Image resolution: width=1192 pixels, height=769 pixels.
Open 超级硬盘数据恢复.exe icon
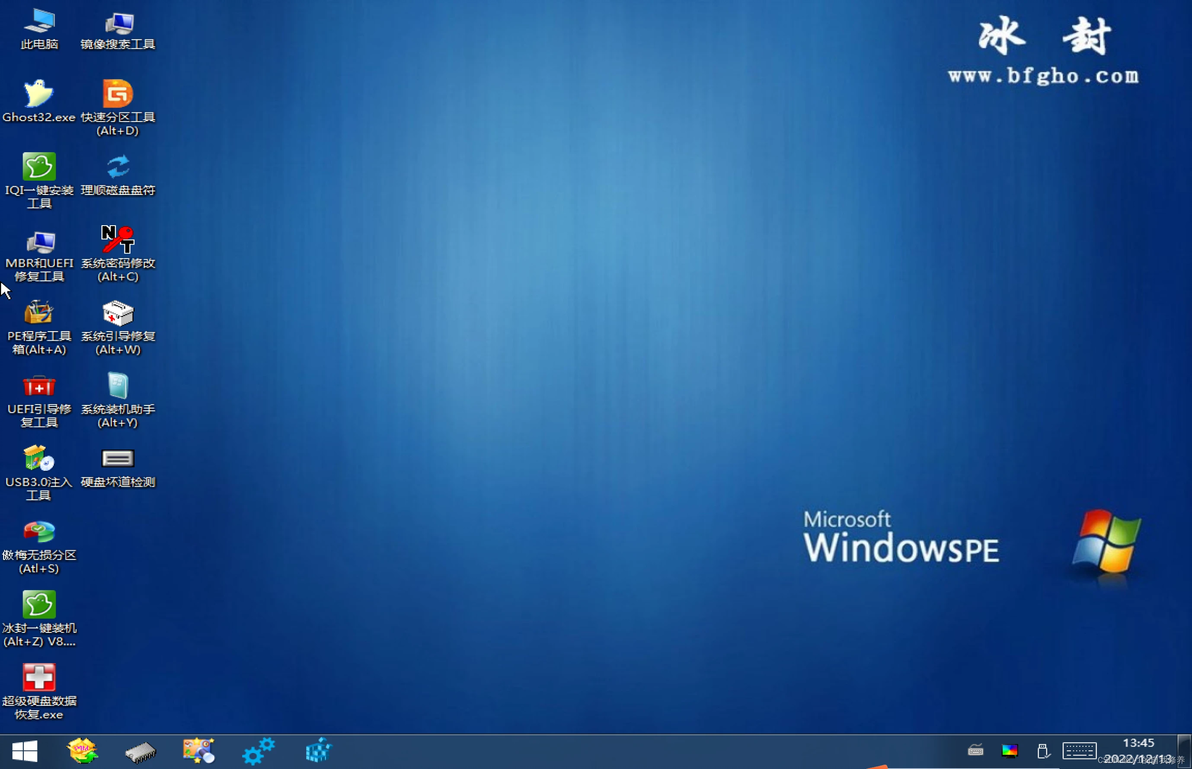point(39,691)
